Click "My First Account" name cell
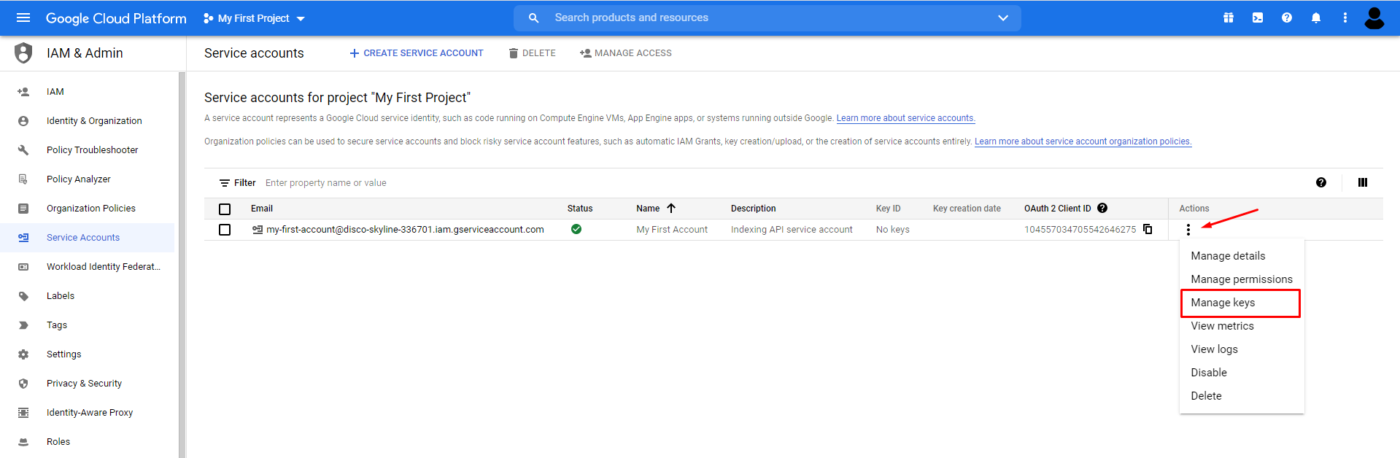1400x458 pixels. (672, 229)
